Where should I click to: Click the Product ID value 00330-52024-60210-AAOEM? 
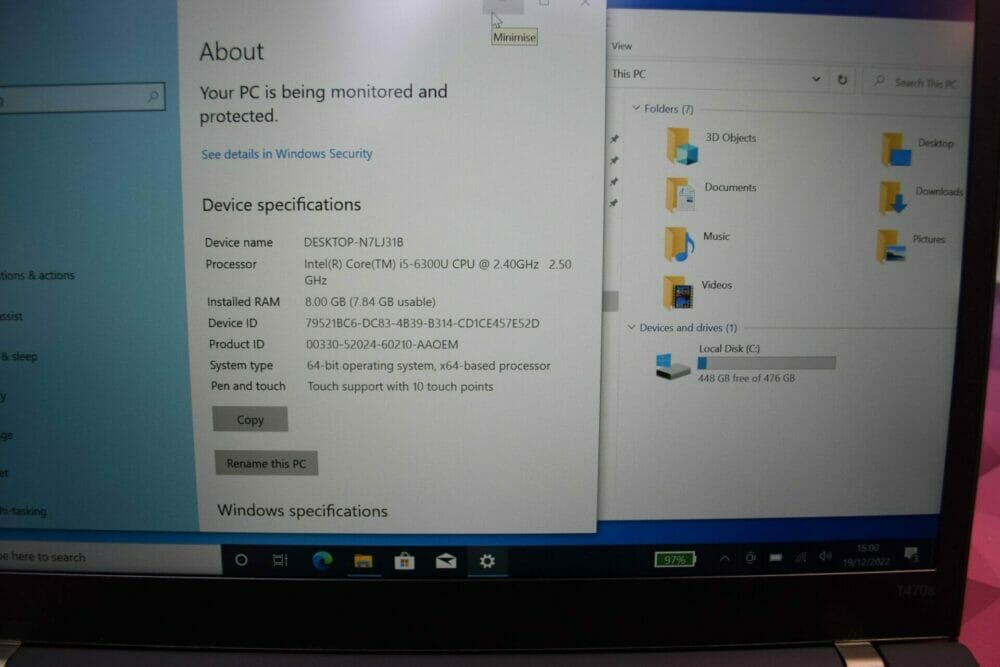click(382, 344)
